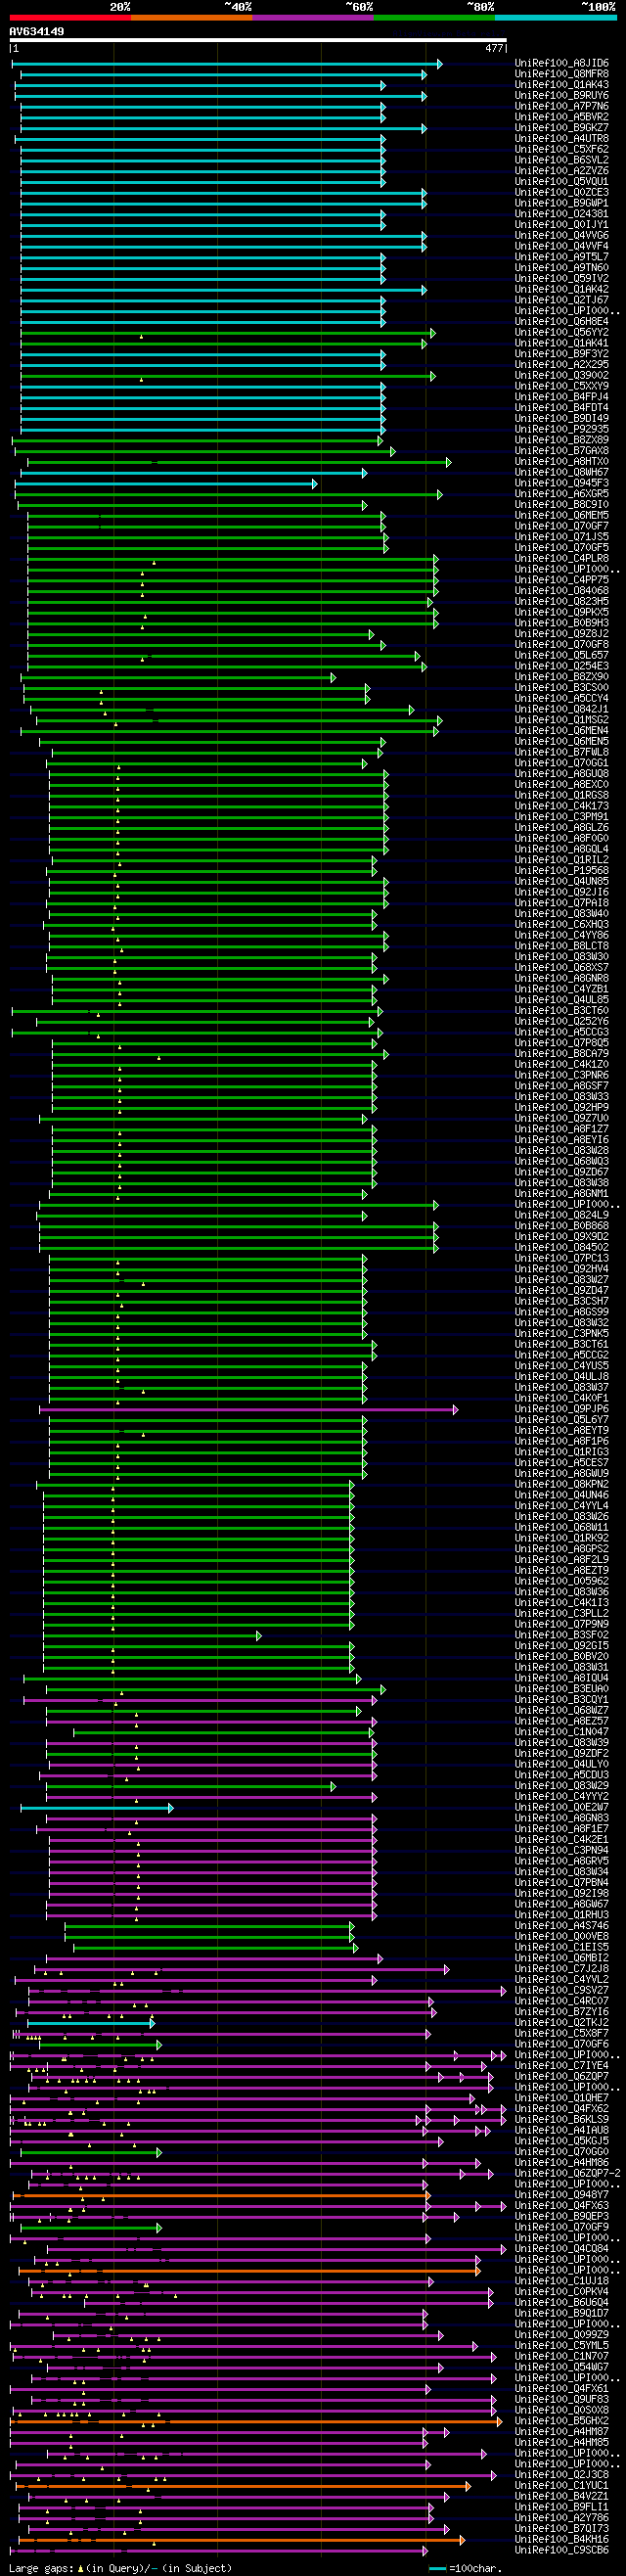Open hit UniRef100_Q1AK43
626x2576 pixels.
561,85
